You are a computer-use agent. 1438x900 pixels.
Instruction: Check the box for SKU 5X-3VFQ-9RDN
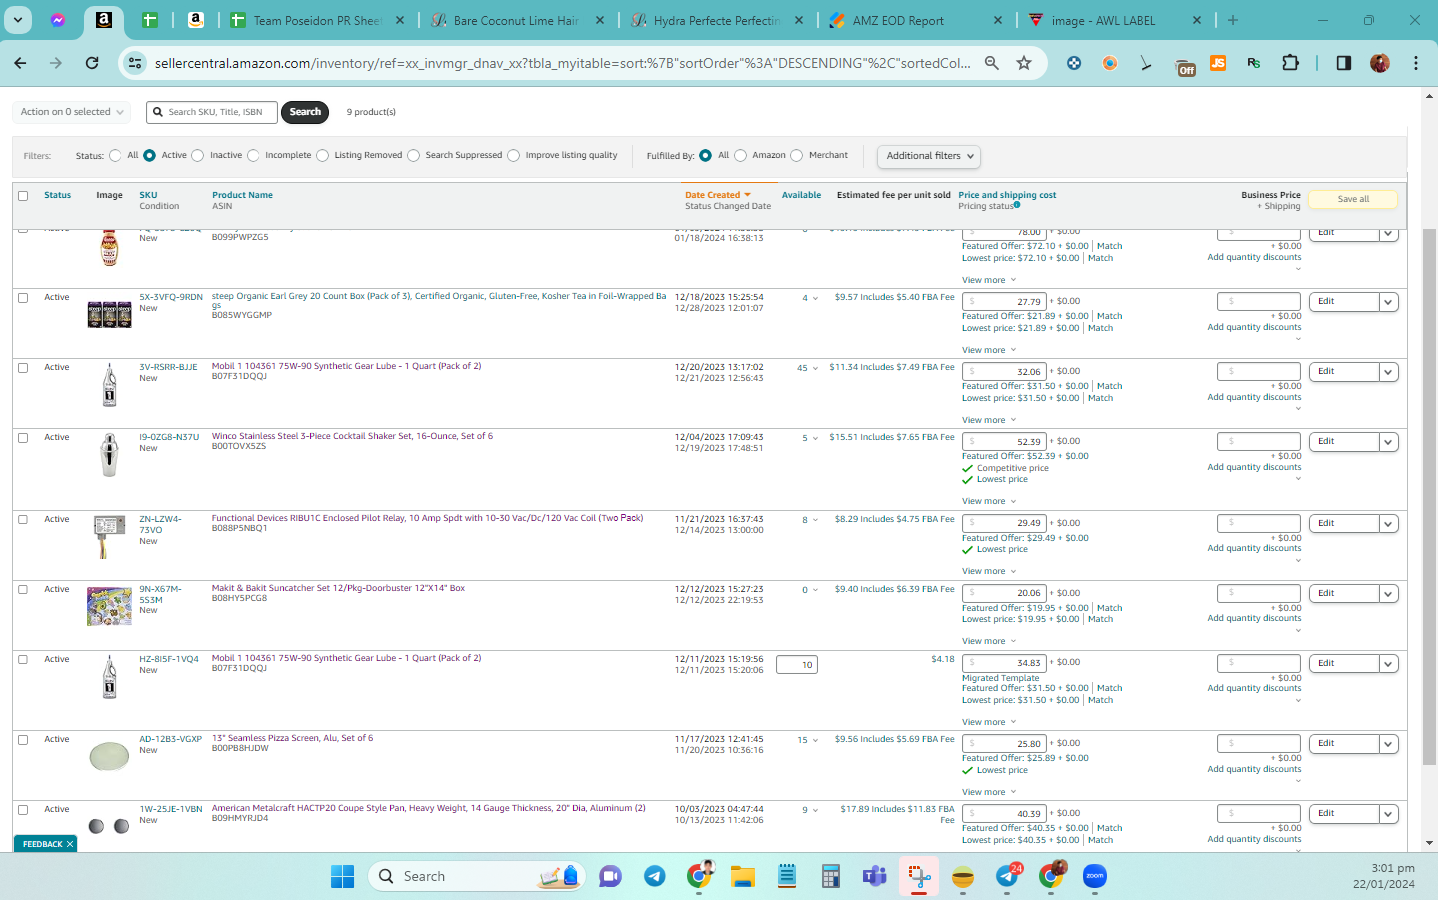(23, 298)
